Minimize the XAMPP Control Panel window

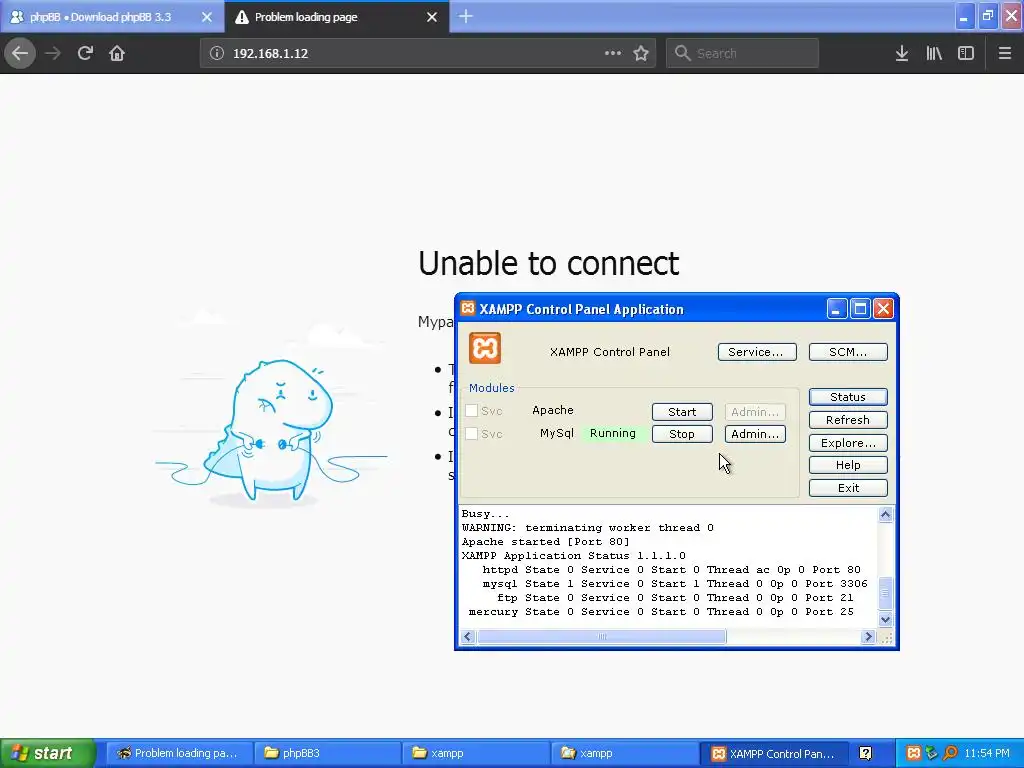point(837,309)
